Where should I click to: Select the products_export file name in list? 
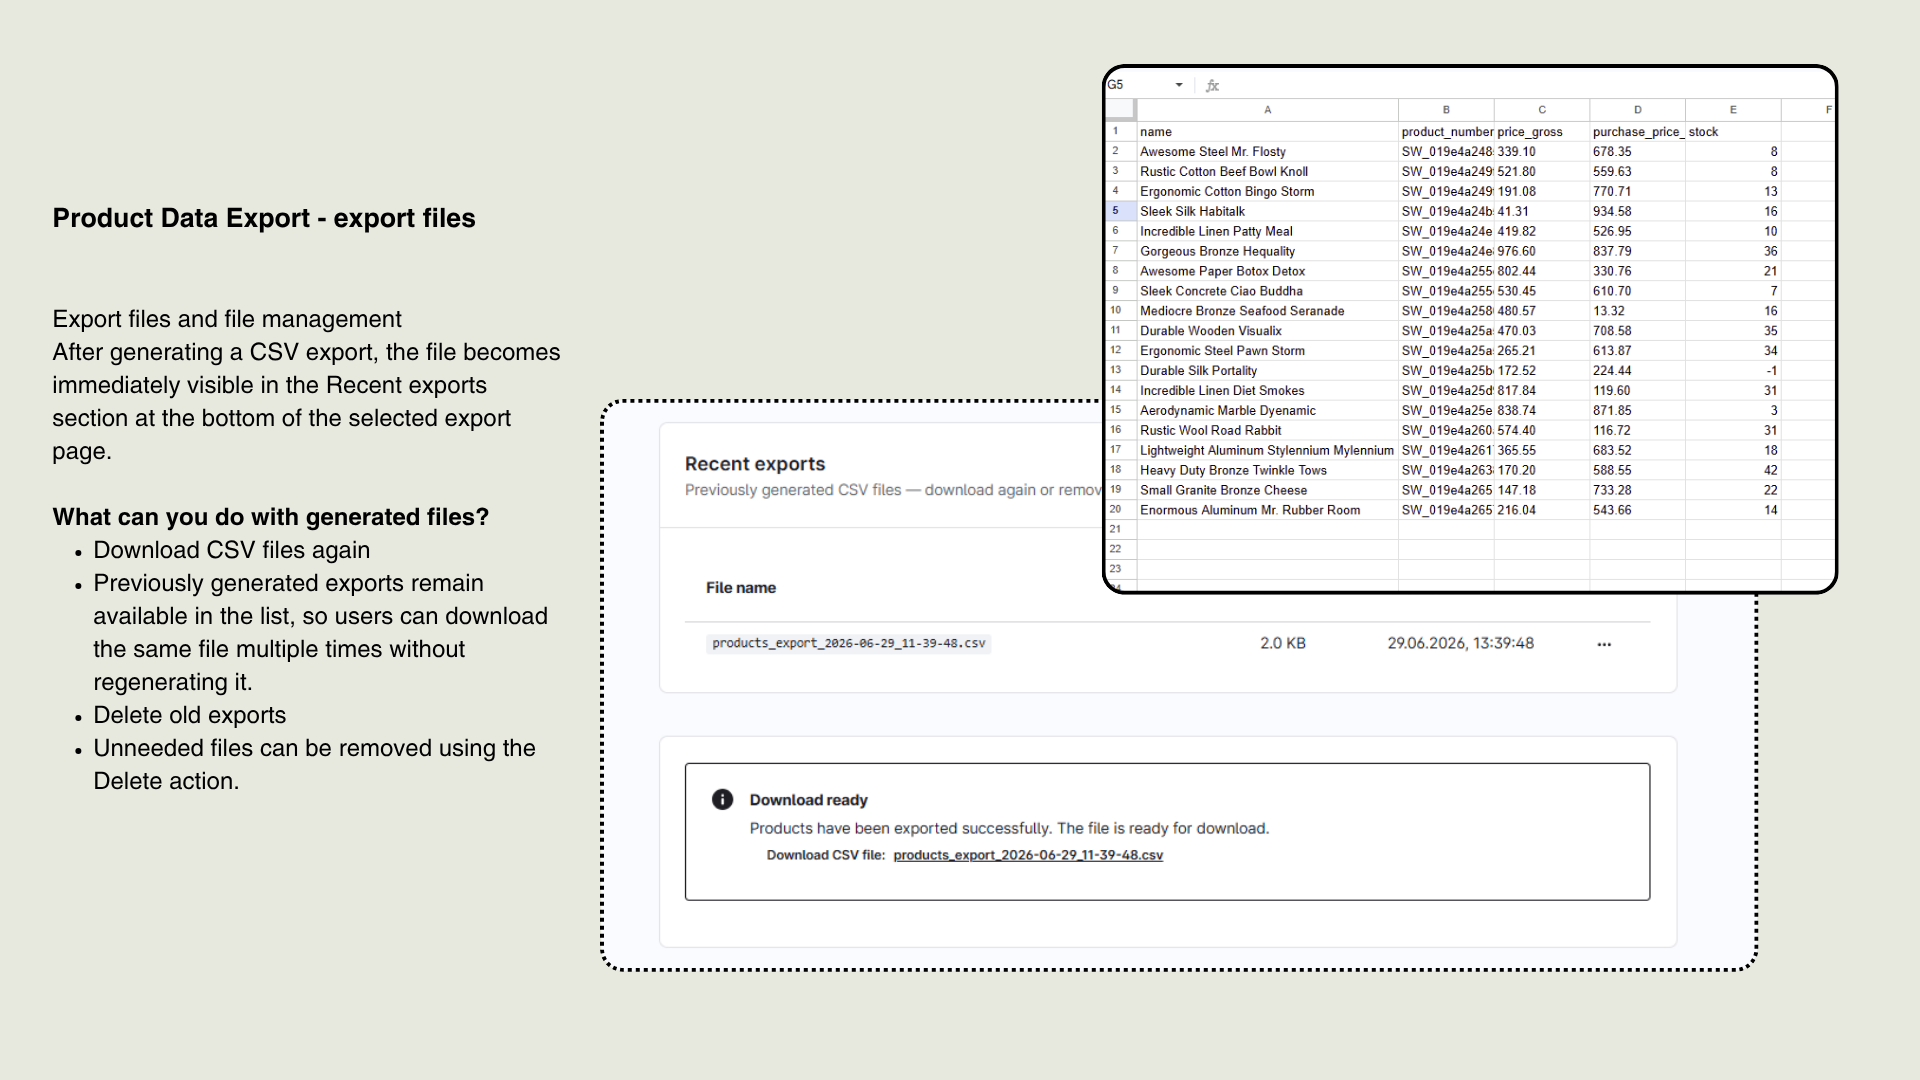(x=848, y=643)
